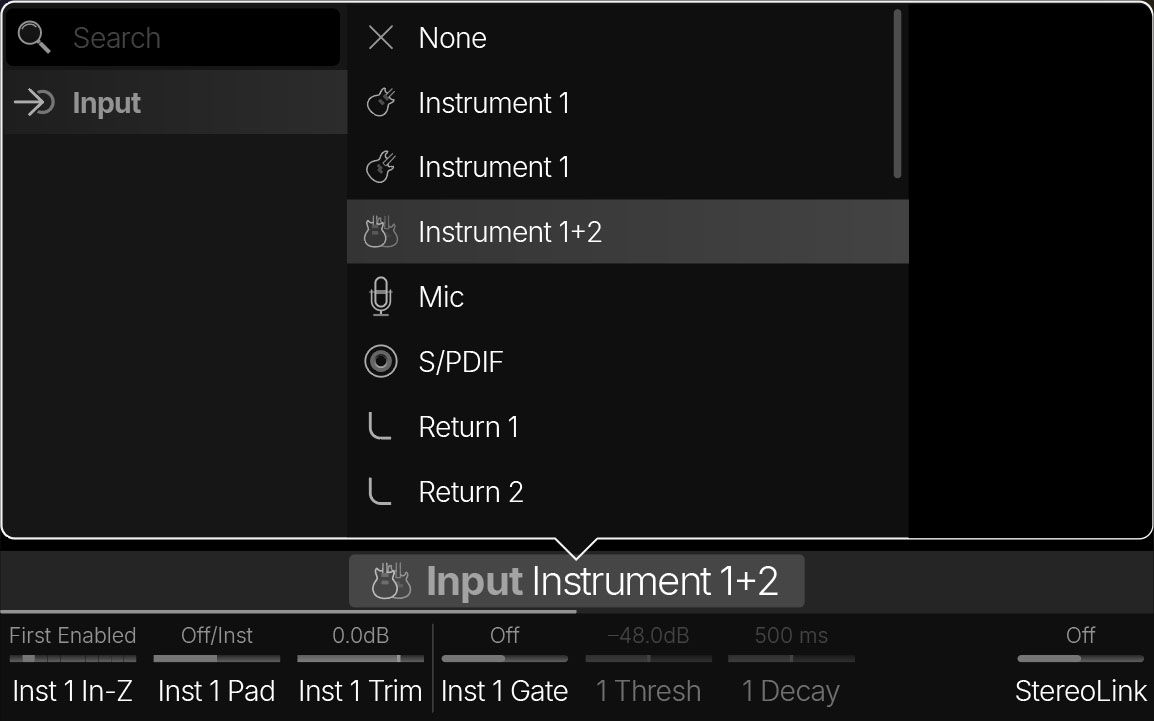Viewport: 1154px width, 721px height.
Task: Adjust the Inst 1 Trim slider
Action: point(360,658)
